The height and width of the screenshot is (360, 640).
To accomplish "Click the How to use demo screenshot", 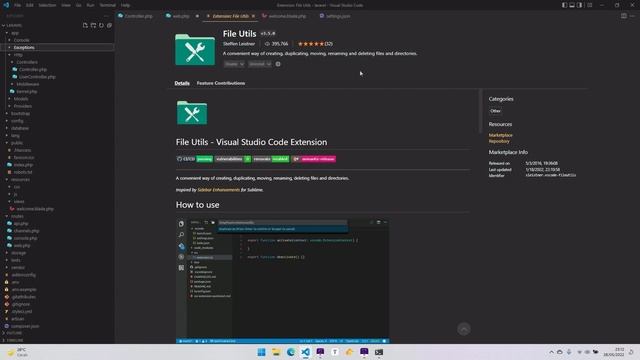I will click(282, 281).
